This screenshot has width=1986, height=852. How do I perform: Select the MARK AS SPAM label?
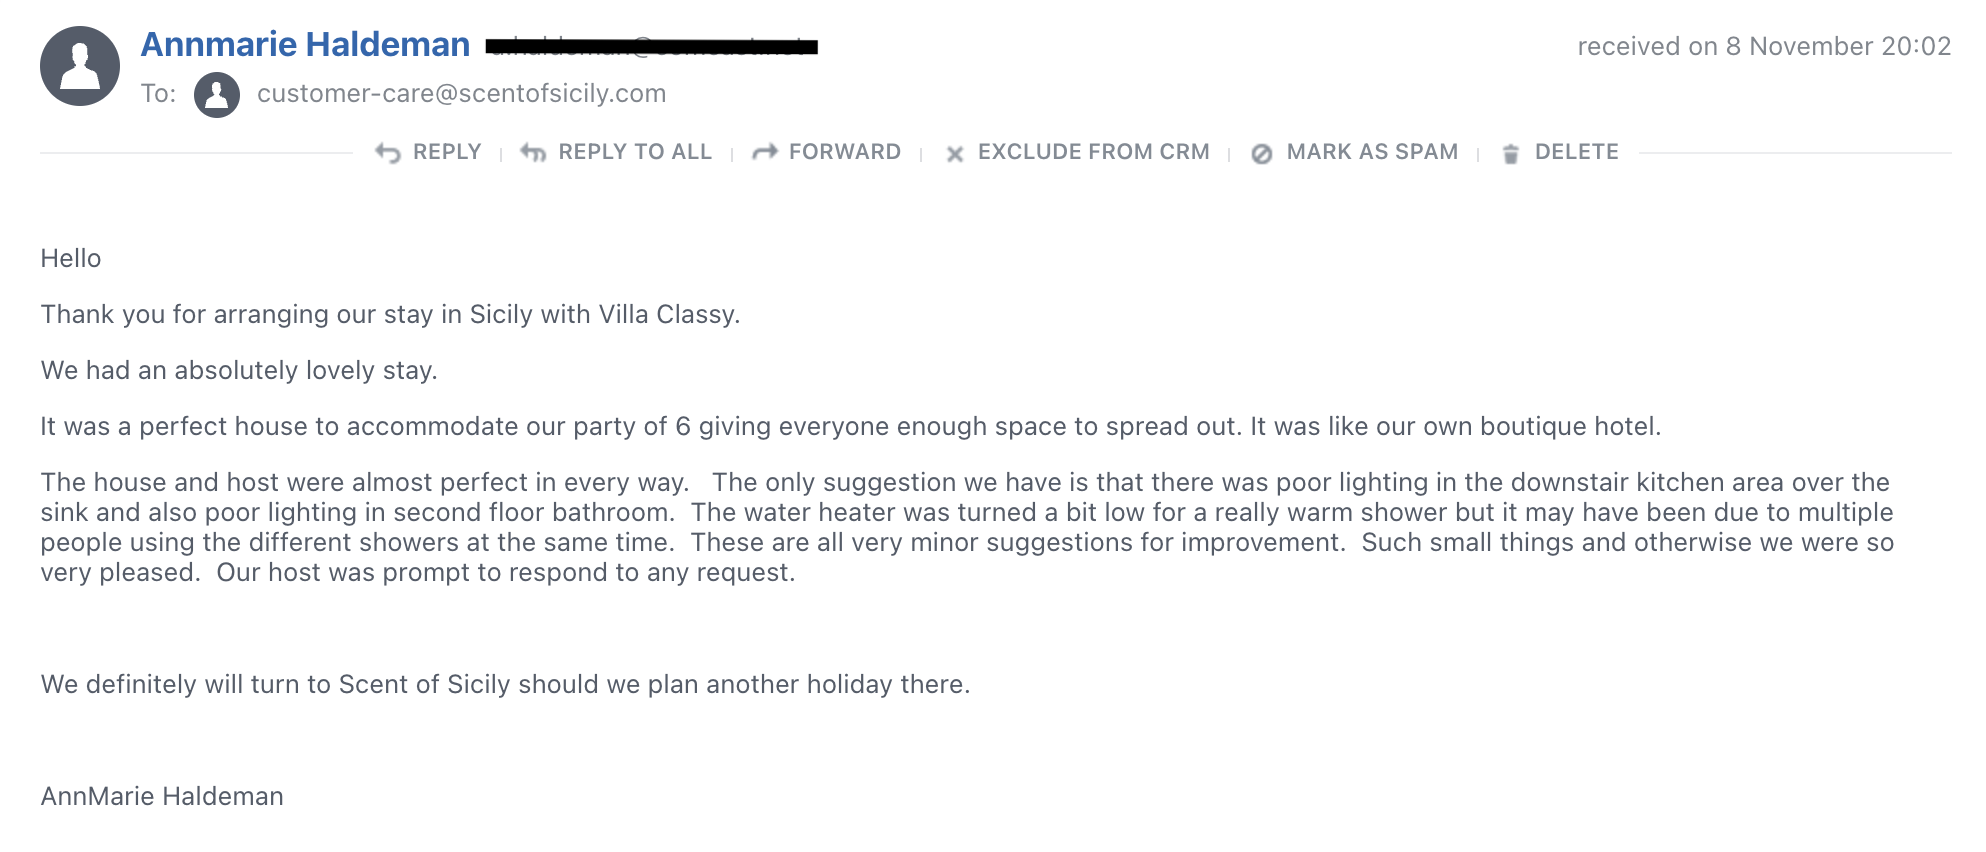(1372, 152)
